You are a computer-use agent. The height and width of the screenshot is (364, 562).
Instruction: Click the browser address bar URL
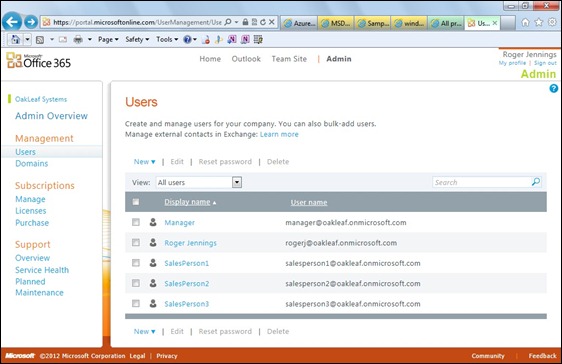(137, 22)
